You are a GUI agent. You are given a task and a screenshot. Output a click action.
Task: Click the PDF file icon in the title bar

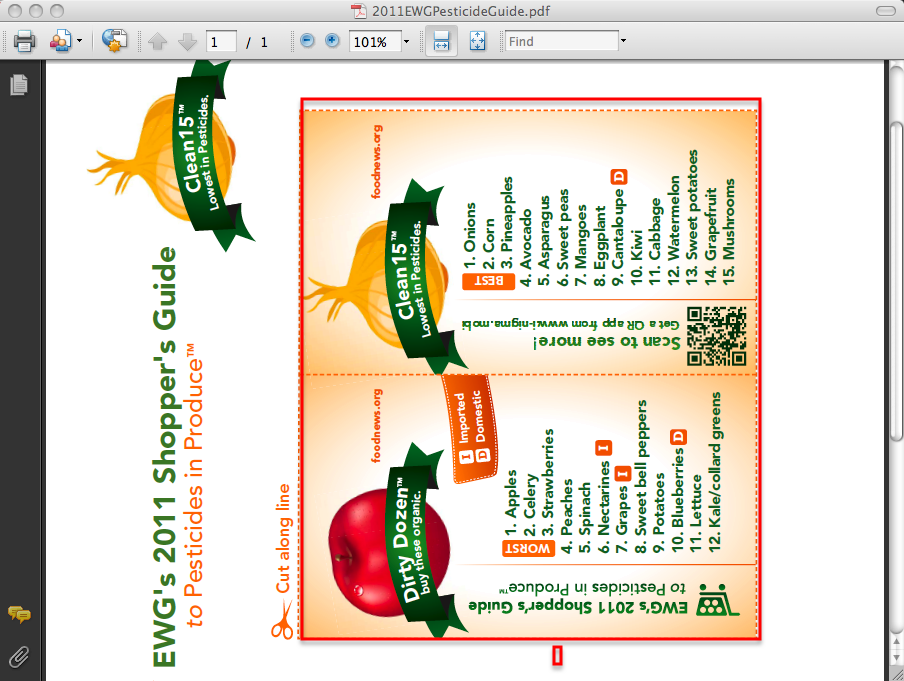pos(359,11)
